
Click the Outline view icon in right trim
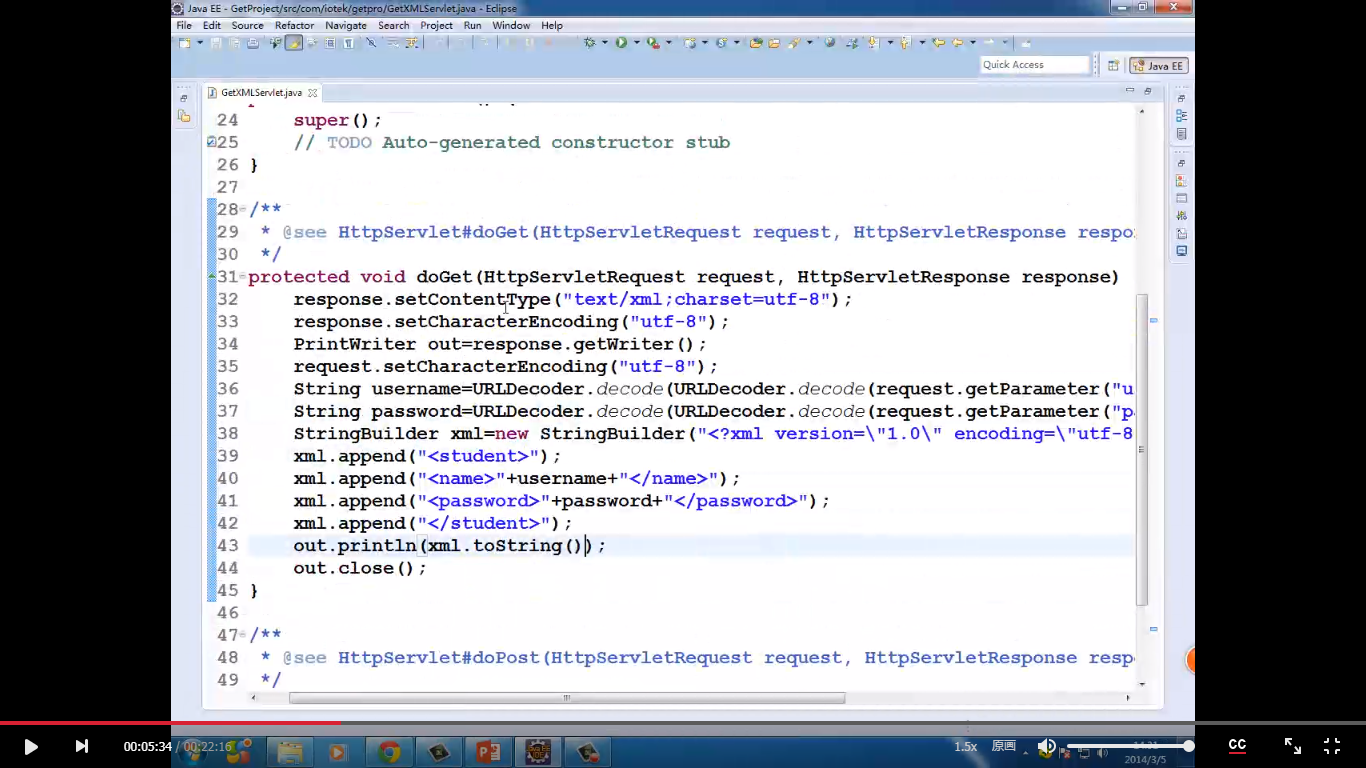[x=1181, y=116]
